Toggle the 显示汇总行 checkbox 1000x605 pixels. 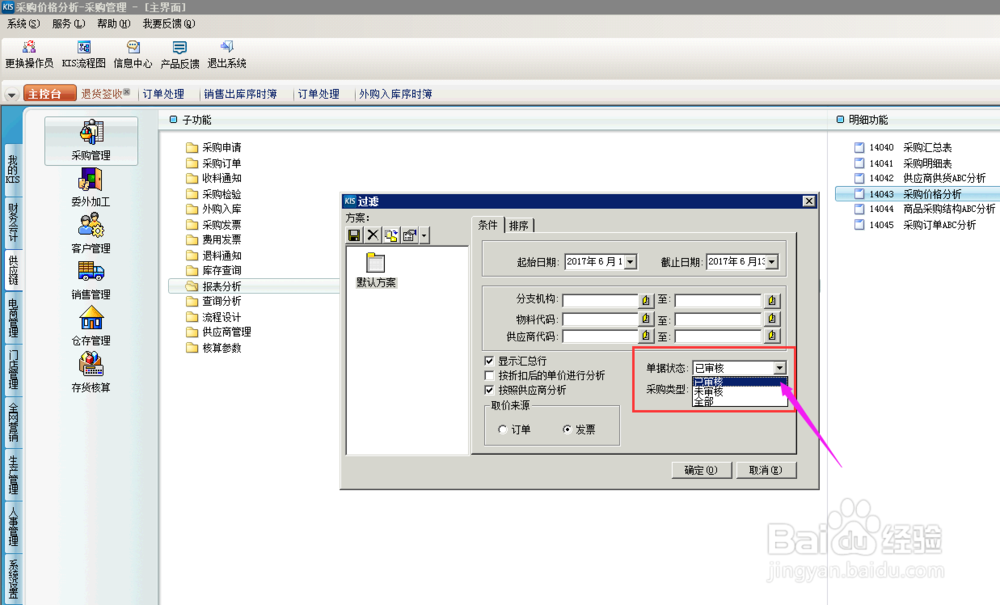489,361
